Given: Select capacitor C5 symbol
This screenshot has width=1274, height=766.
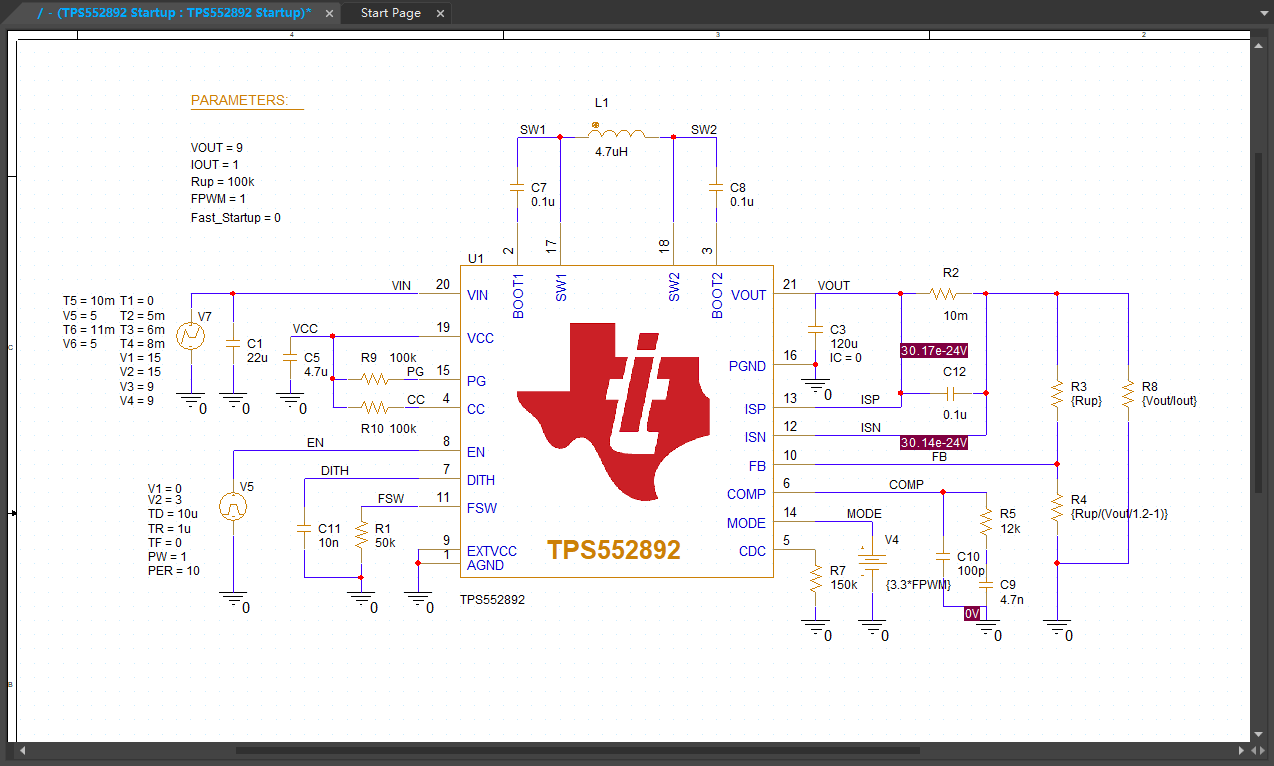Looking at the screenshot, I should pyautogui.click(x=290, y=358).
